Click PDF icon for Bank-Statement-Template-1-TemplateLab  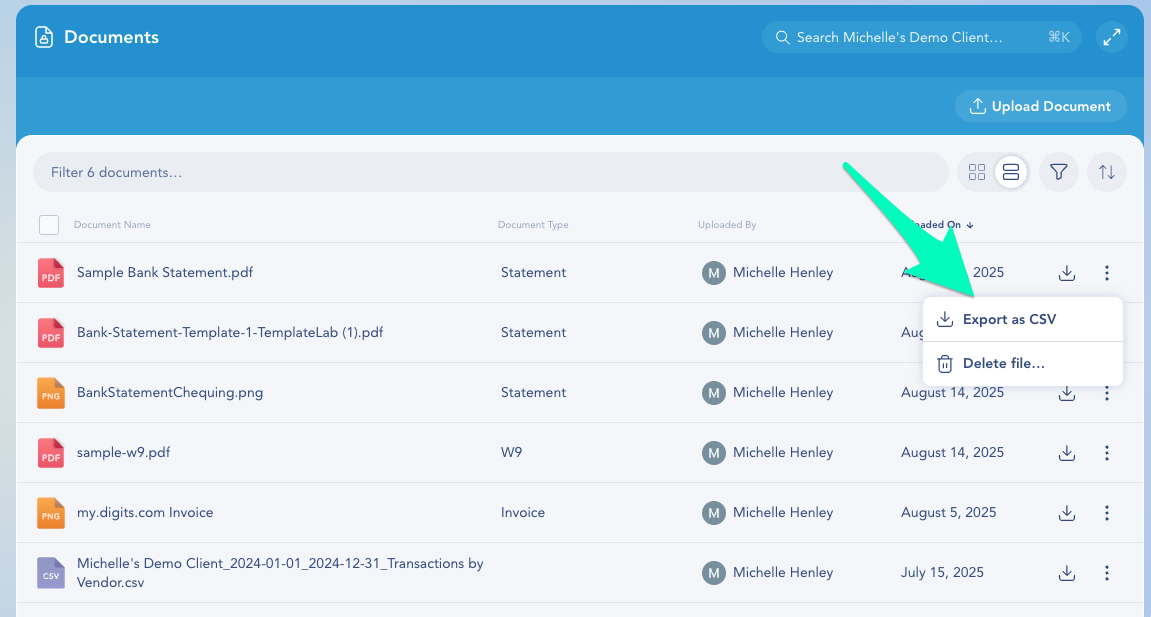pyautogui.click(x=51, y=333)
